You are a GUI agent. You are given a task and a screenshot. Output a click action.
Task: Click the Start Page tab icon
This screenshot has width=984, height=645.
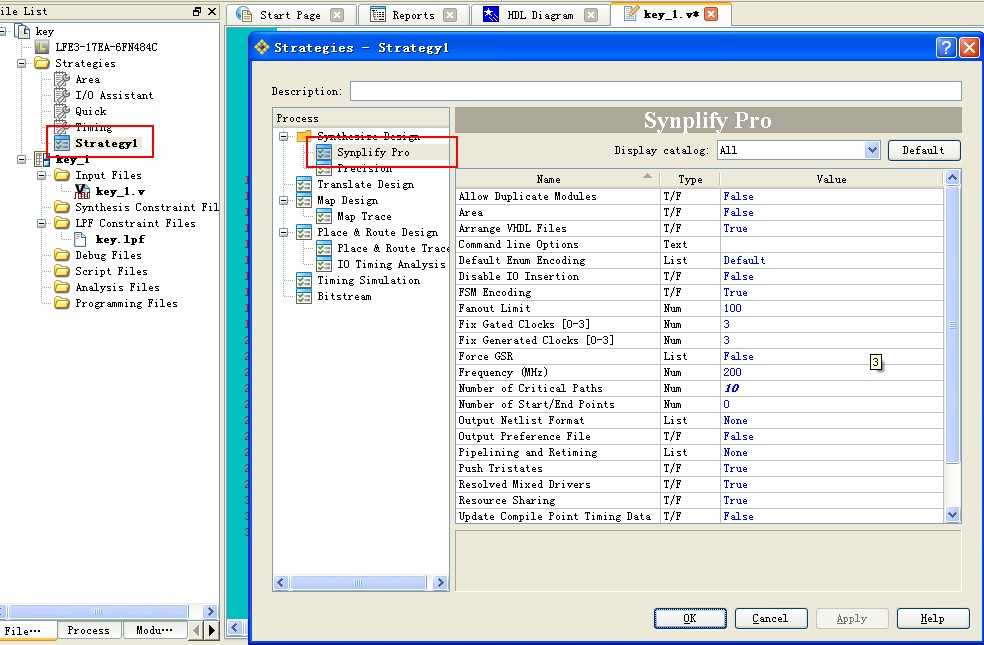[x=244, y=14]
